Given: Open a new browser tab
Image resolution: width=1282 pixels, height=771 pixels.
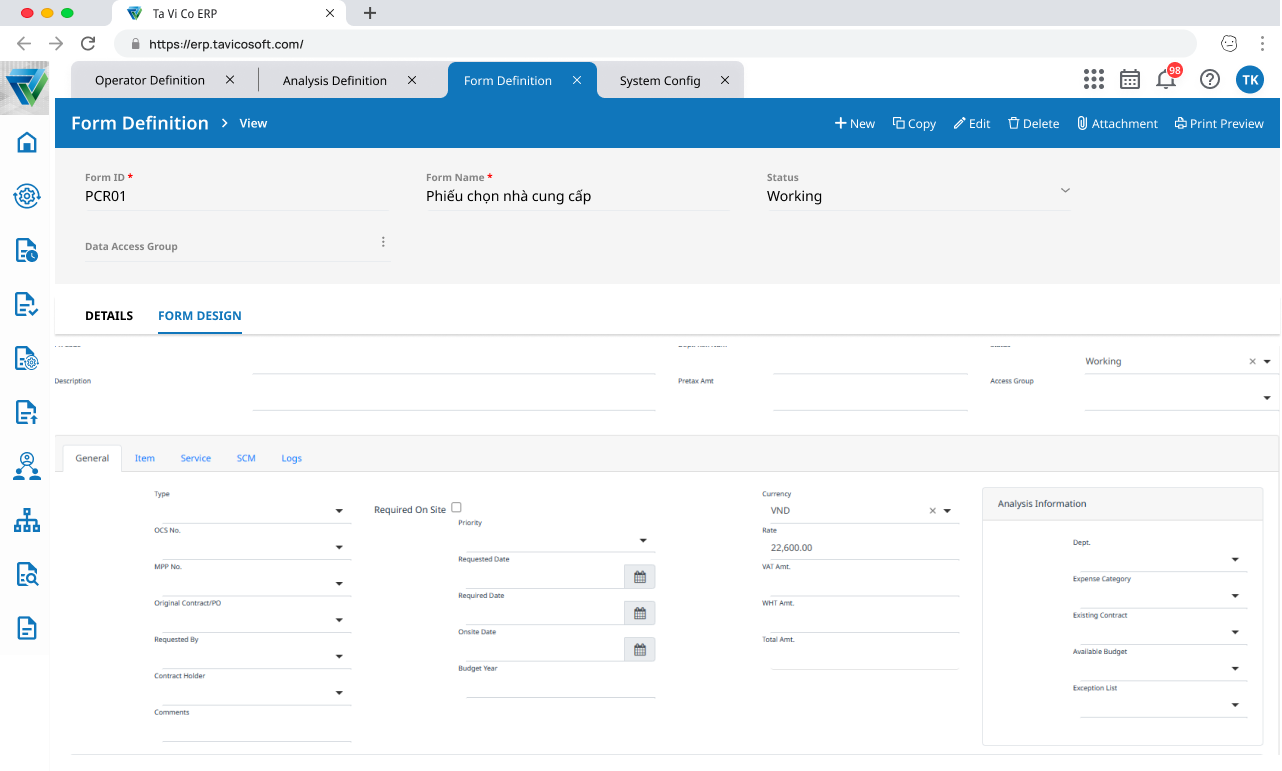Looking at the screenshot, I should pyautogui.click(x=370, y=13).
